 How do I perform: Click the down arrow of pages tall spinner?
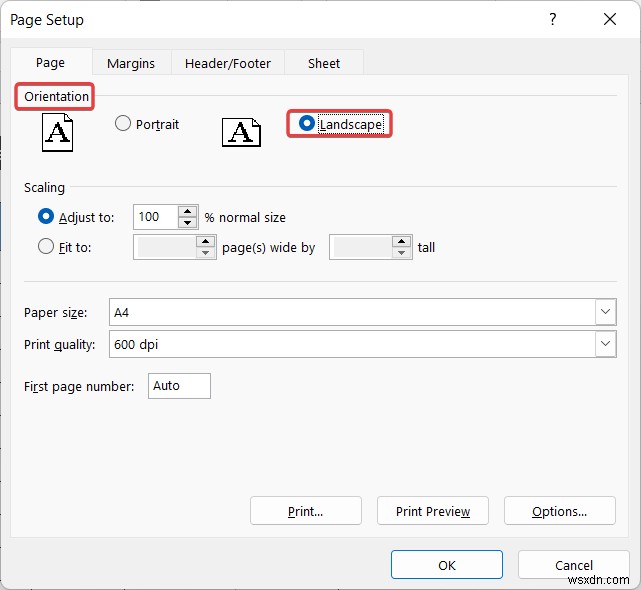point(401,253)
